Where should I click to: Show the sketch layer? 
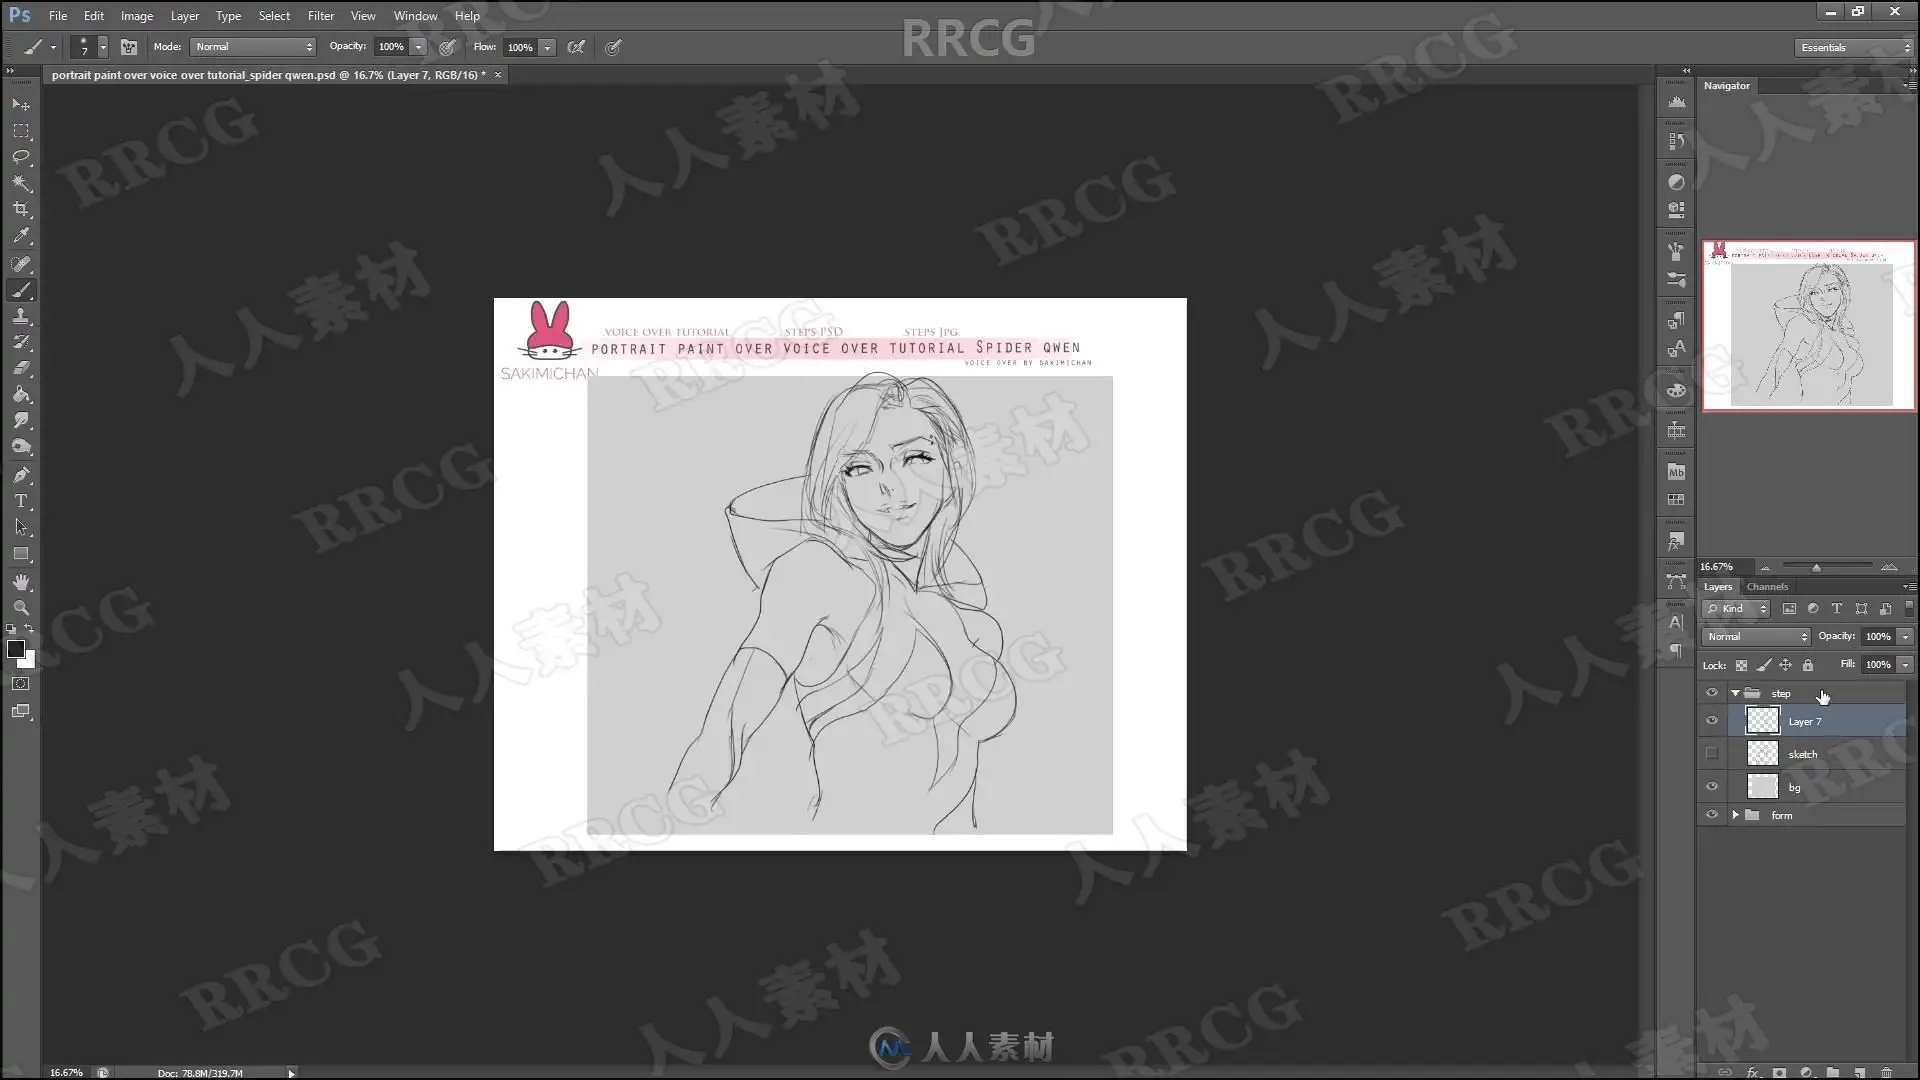coord(1712,754)
